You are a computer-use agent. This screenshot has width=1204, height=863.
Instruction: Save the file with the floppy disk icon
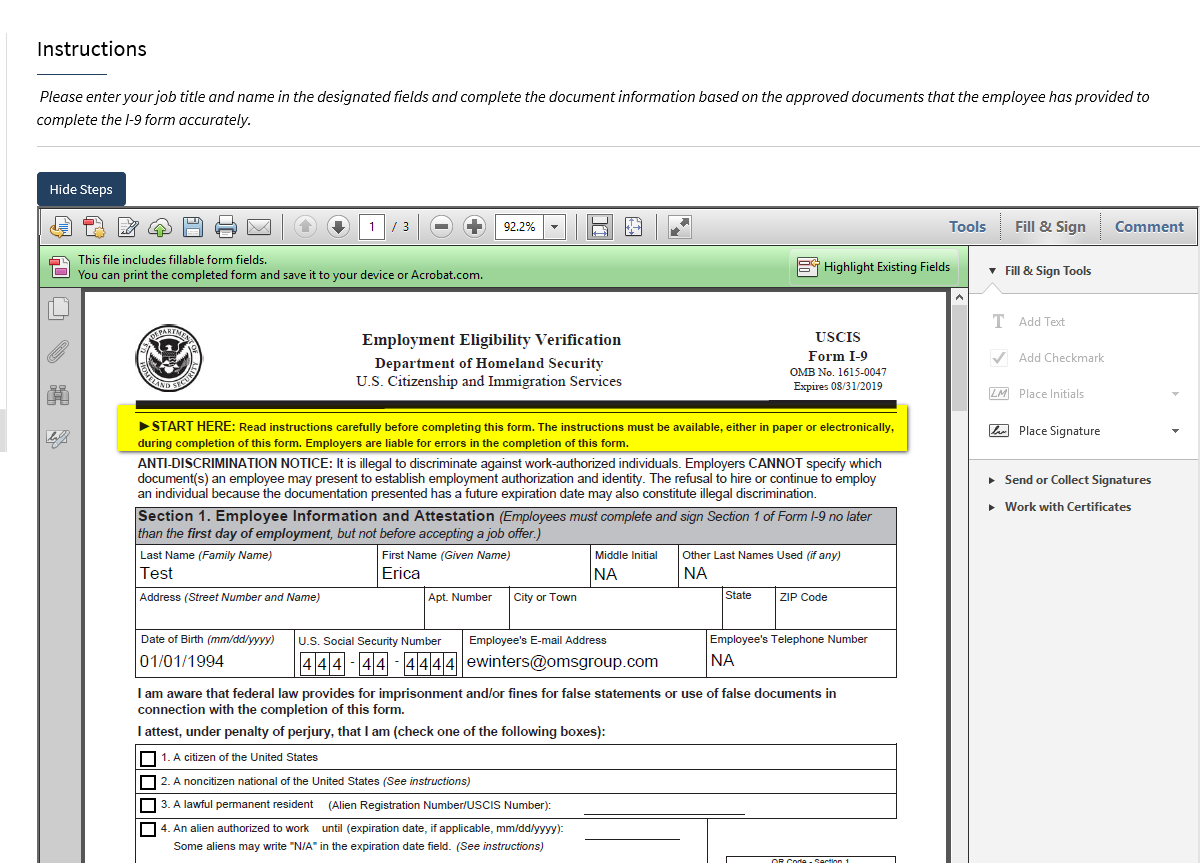pos(193,227)
